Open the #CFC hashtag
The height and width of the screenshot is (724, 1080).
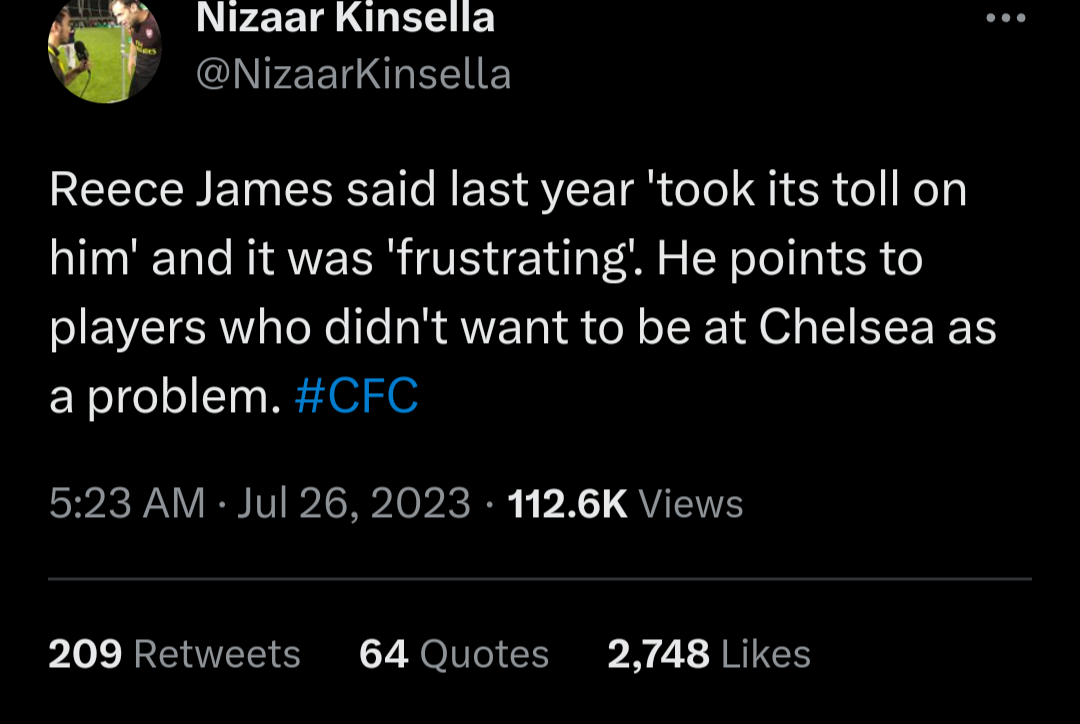point(357,396)
